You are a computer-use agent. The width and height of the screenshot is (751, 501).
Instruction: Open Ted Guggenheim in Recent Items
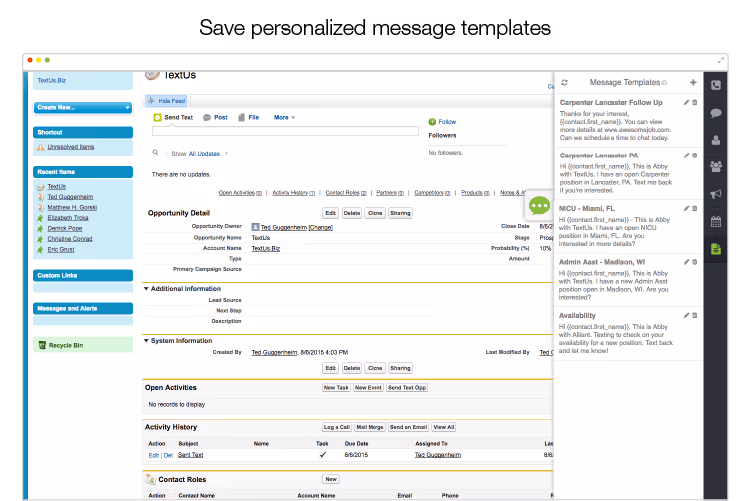70,197
